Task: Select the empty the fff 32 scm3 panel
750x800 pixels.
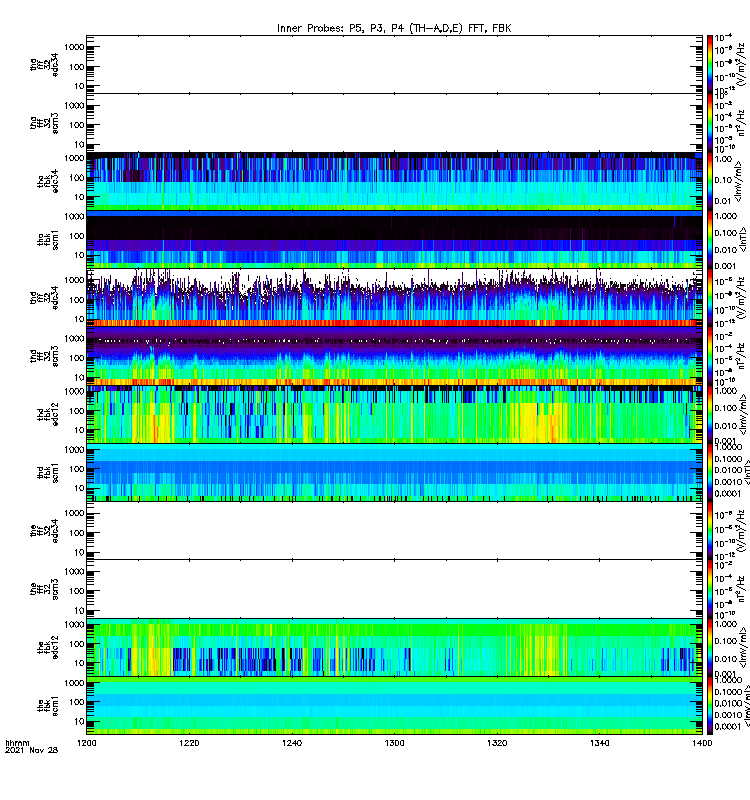Action: pyautogui.click(x=394, y=589)
